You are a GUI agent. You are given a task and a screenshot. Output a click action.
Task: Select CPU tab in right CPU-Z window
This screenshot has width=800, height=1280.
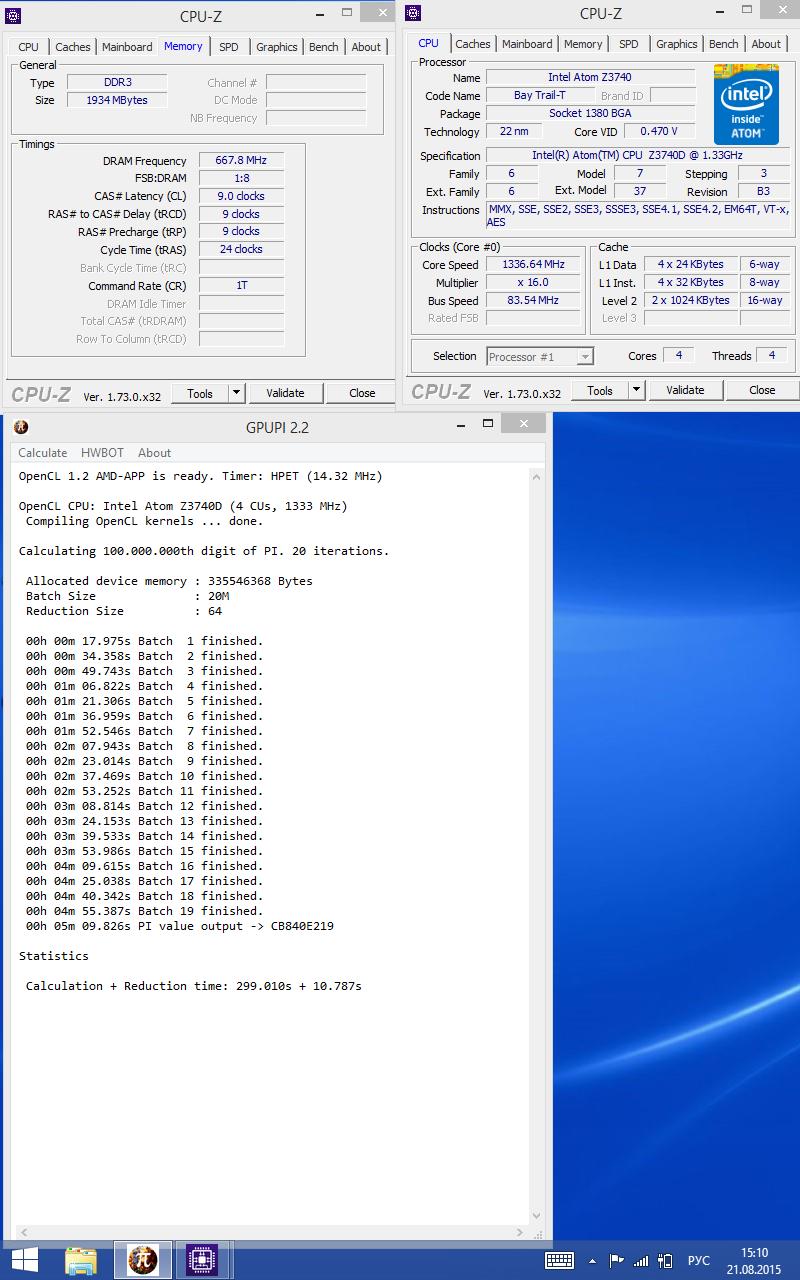point(428,43)
